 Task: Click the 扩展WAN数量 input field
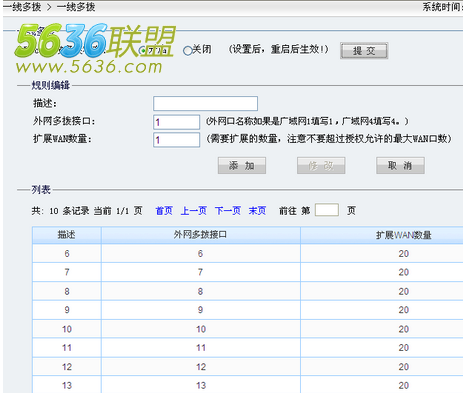pyautogui.click(x=176, y=140)
